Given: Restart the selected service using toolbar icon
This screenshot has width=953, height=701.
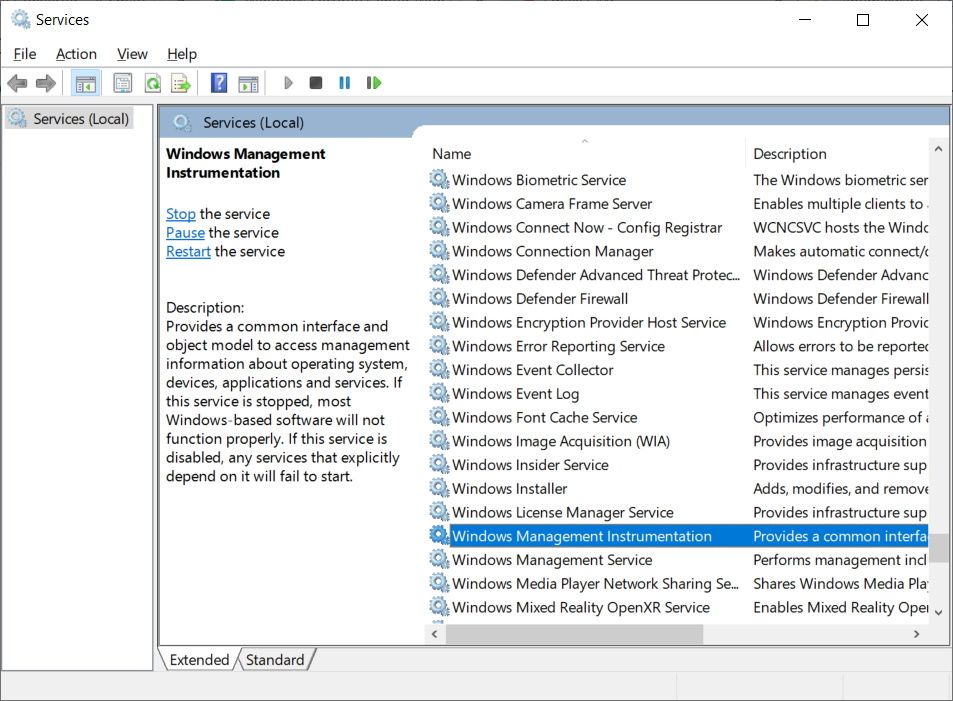Looking at the screenshot, I should pyautogui.click(x=374, y=82).
